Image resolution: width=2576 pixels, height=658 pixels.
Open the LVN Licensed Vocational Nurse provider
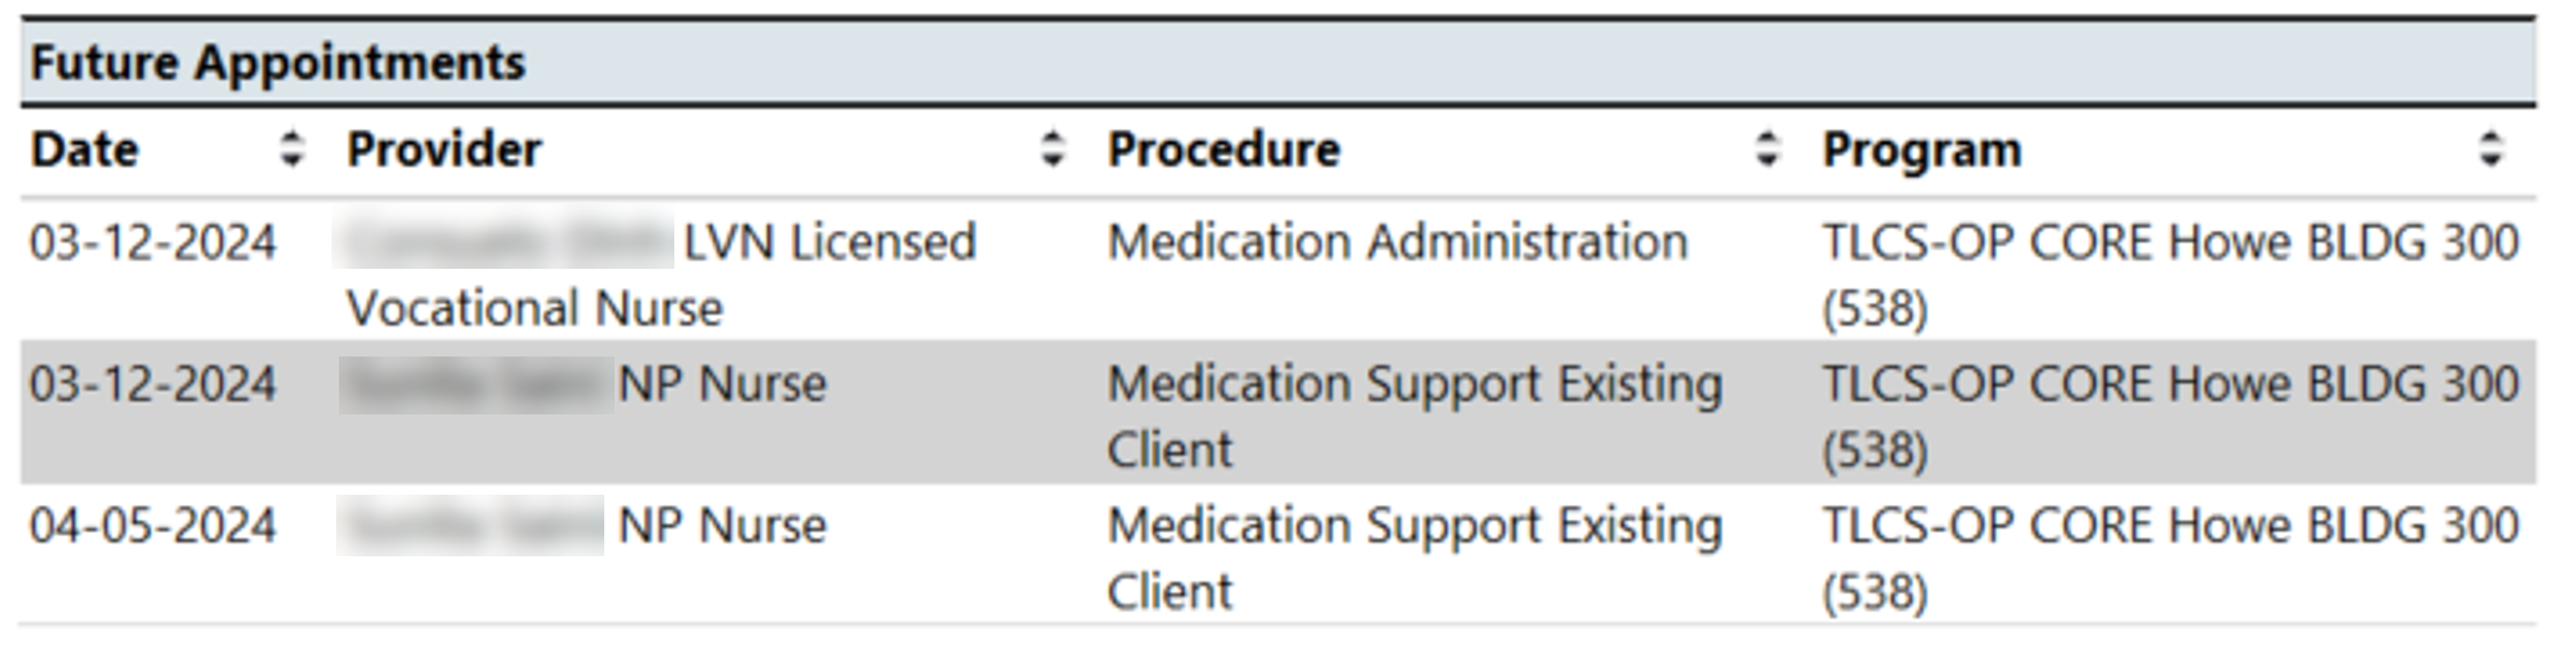click(661, 274)
